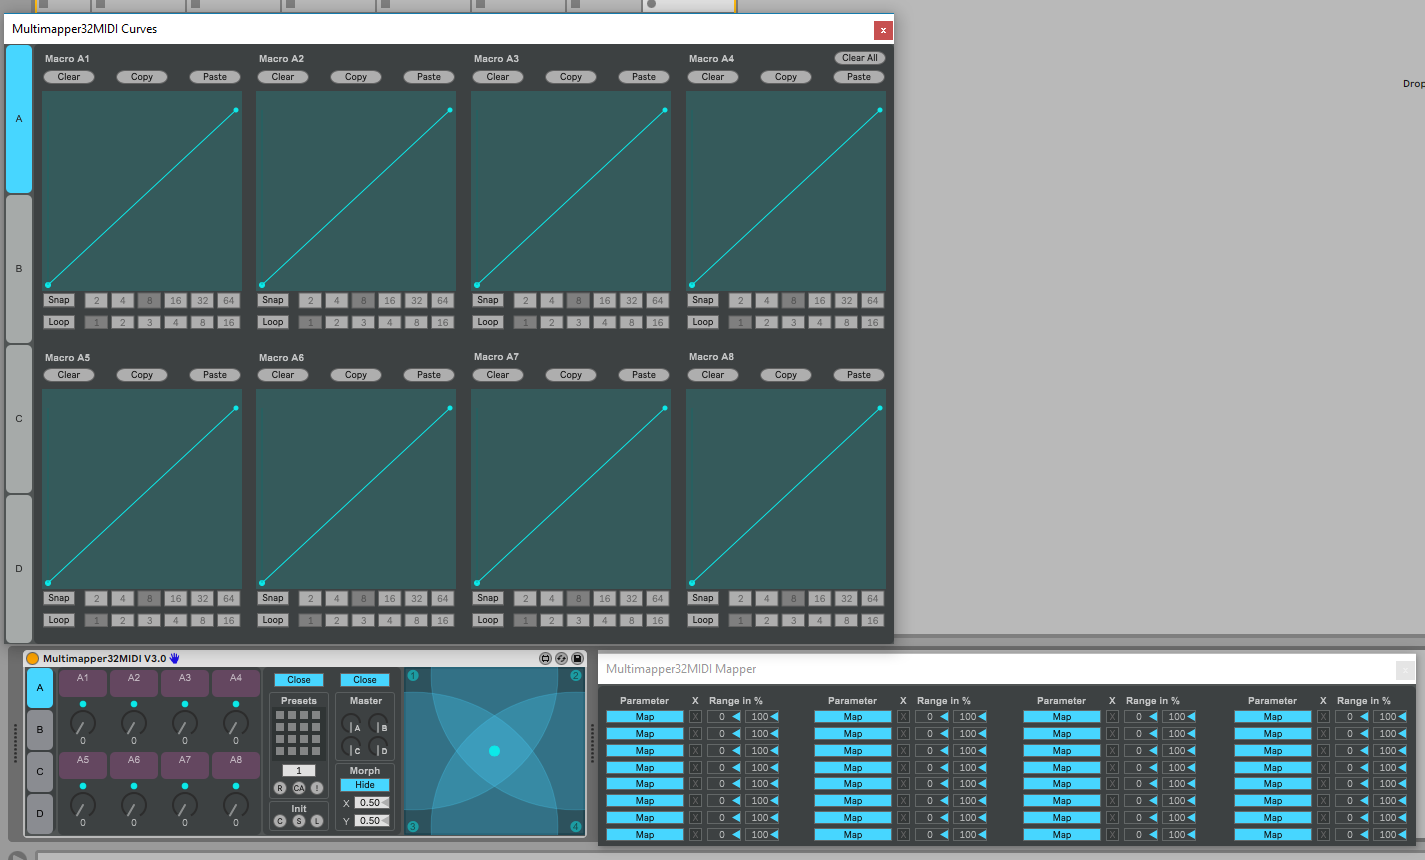Click the blue hand icon beside device title
The height and width of the screenshot is (860, 1425).
click(174, 658)
